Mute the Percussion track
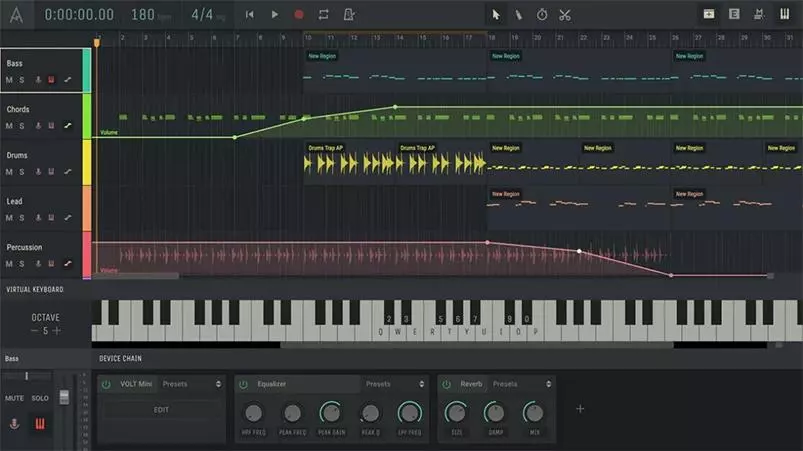This screenshot has width=803, height=451. coord(9,264)
